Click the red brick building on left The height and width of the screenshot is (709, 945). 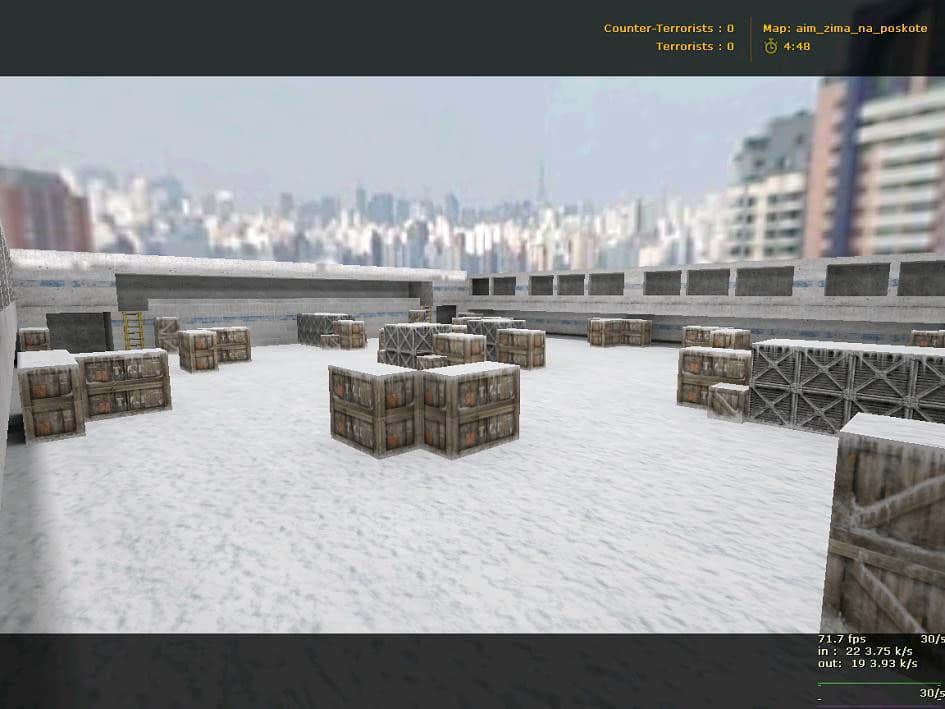click(x=43, y=209)
